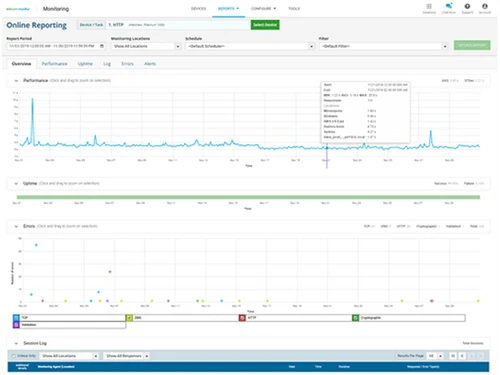Screen dimensions: 500x375
Task: Click the Select Device button
Action: 265,25
